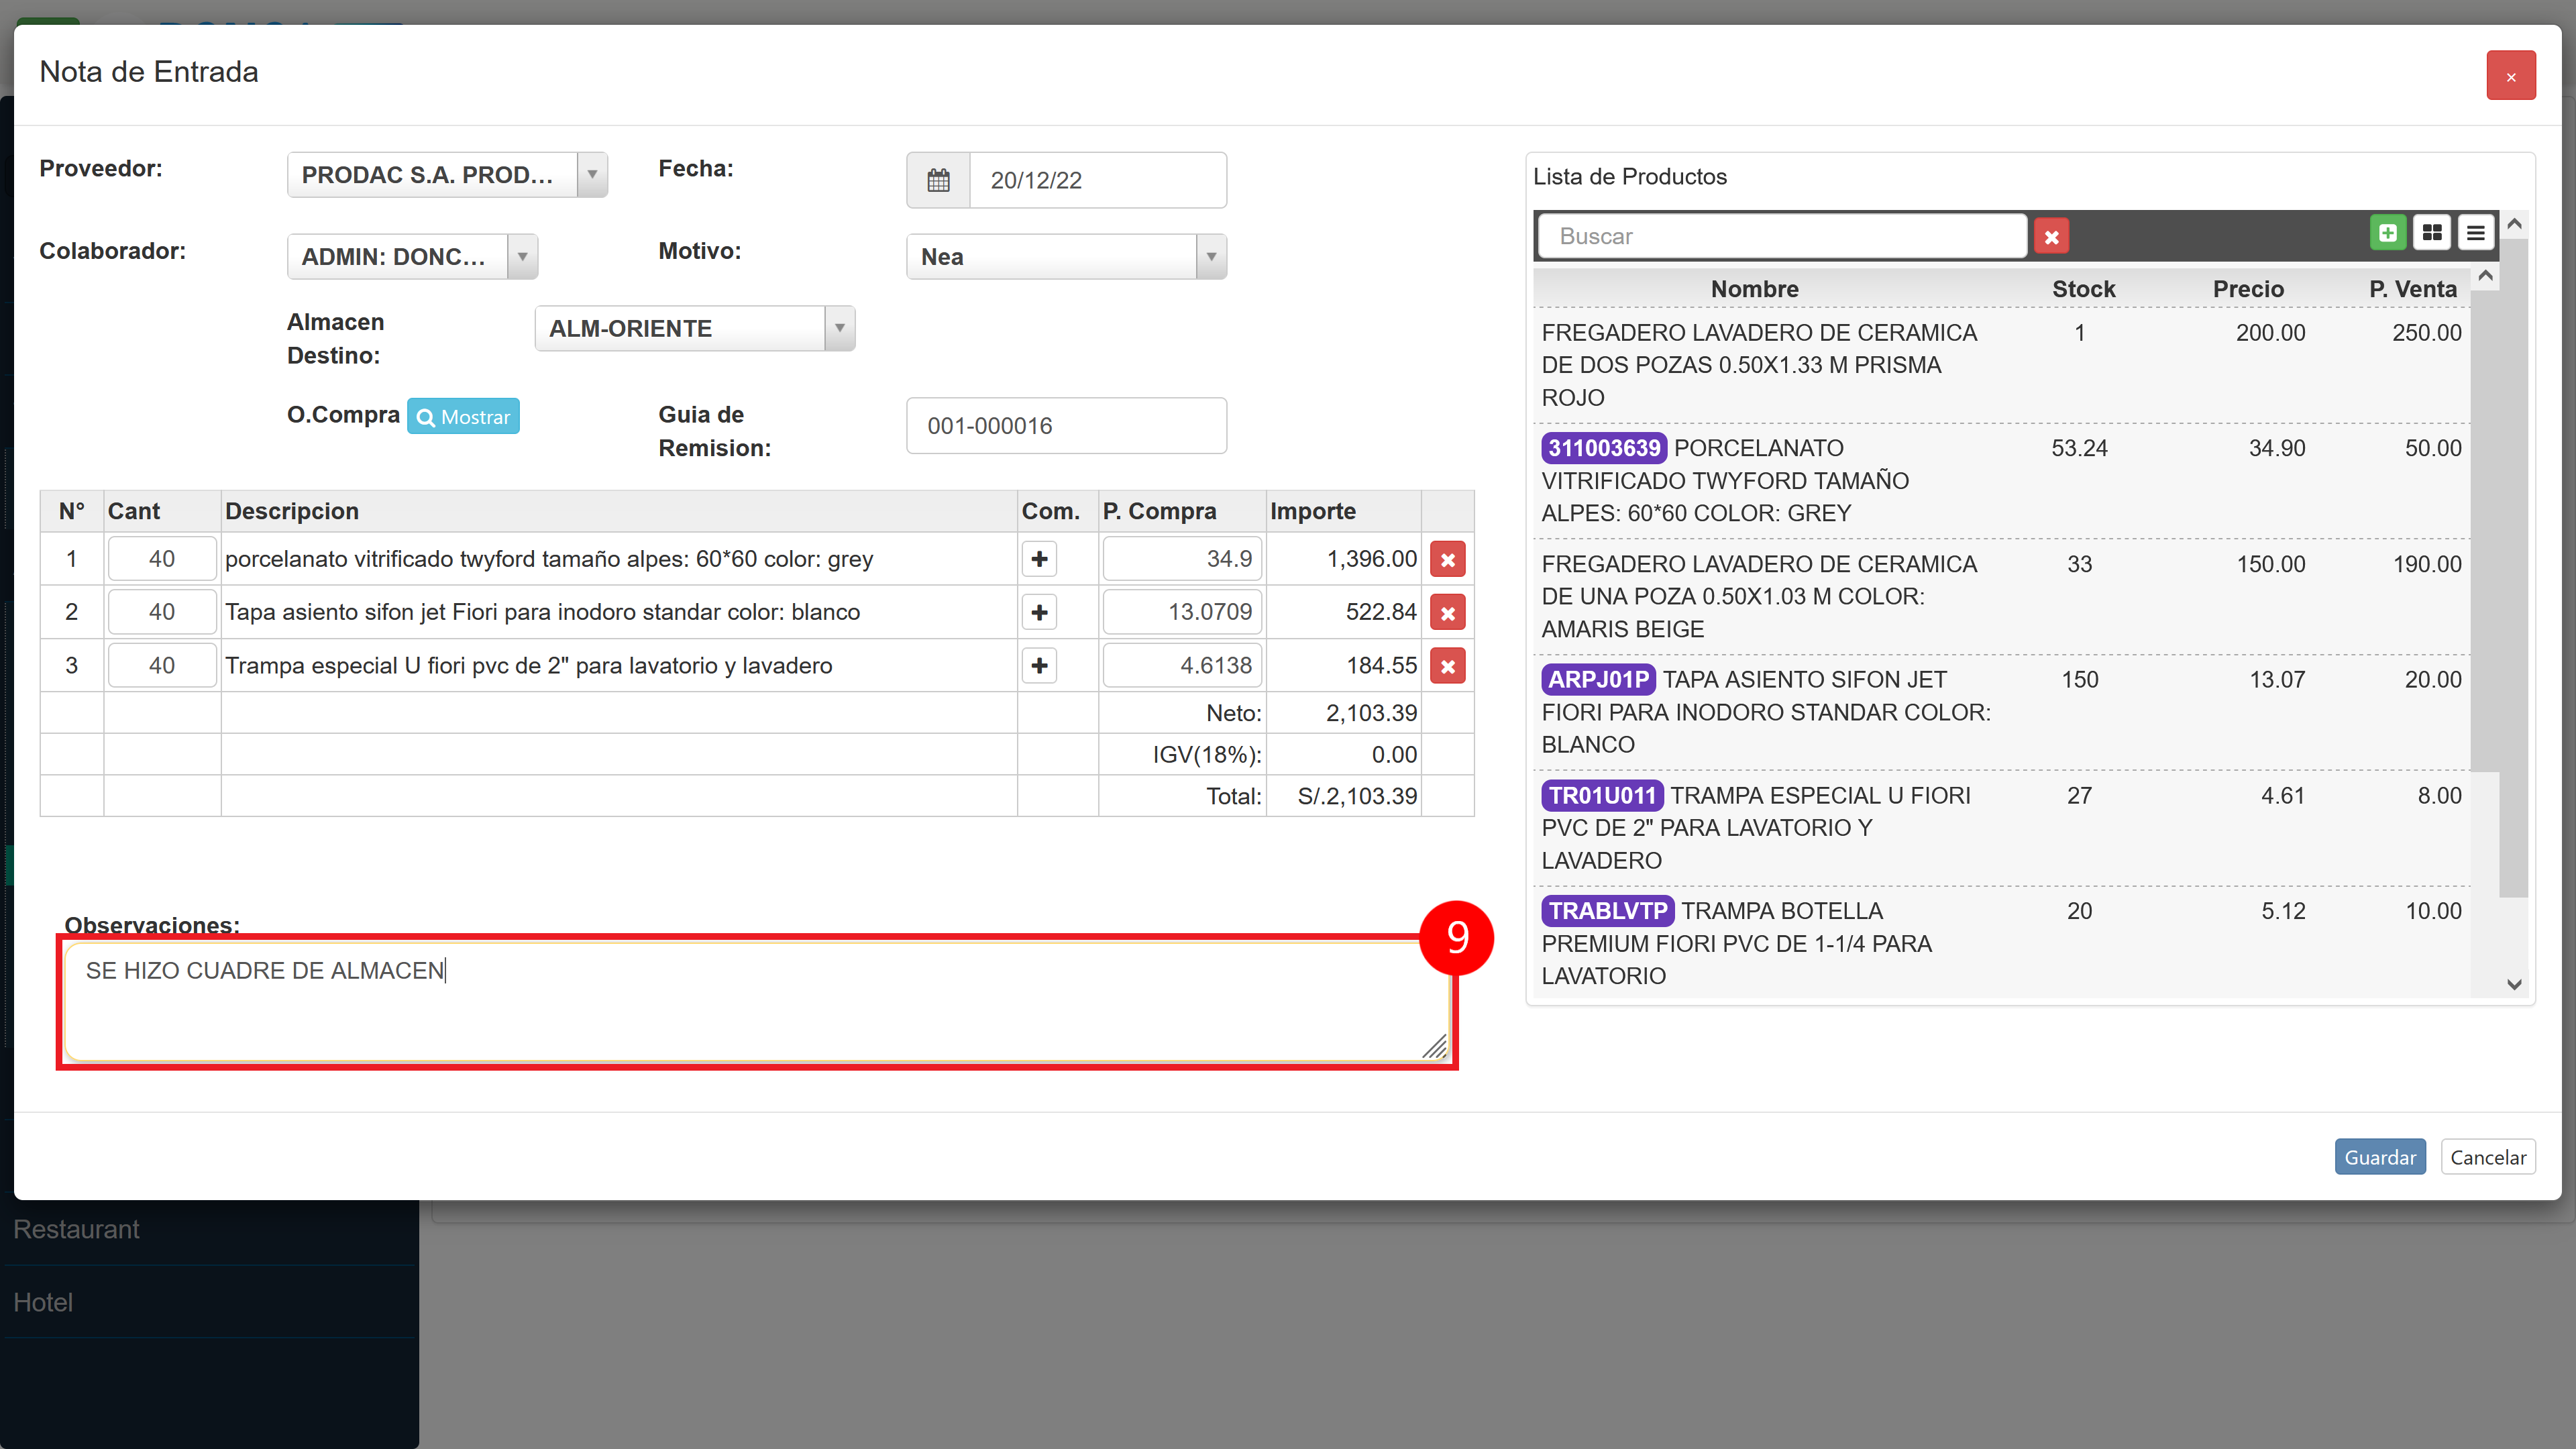Click the Stock column header

click(x=2083, y=289)
